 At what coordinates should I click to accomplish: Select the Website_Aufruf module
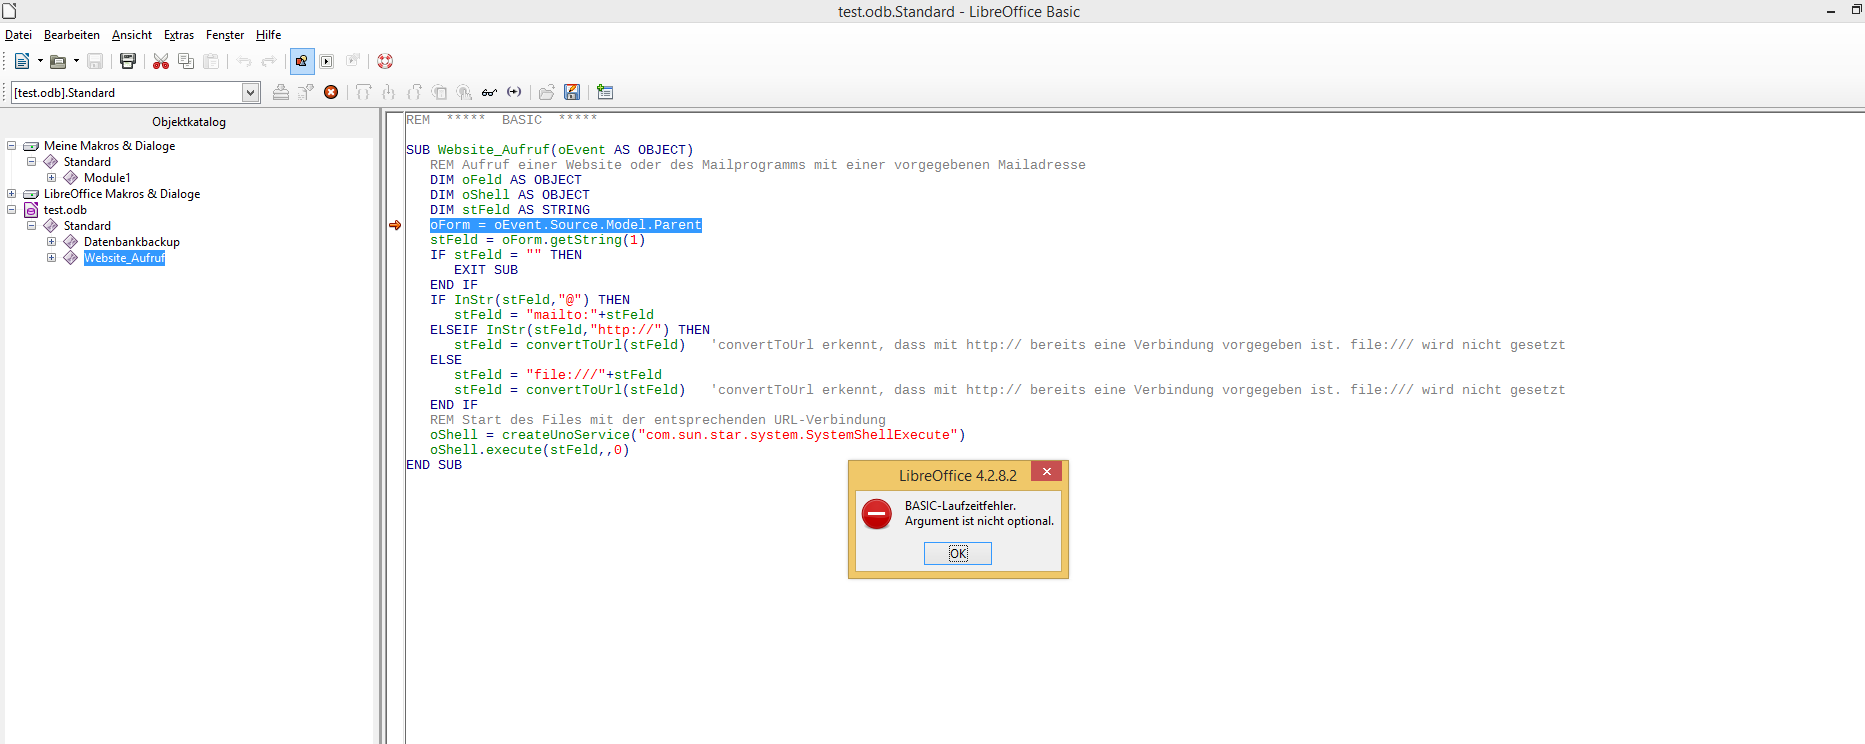pyautogui.click(x=124, y=258)
